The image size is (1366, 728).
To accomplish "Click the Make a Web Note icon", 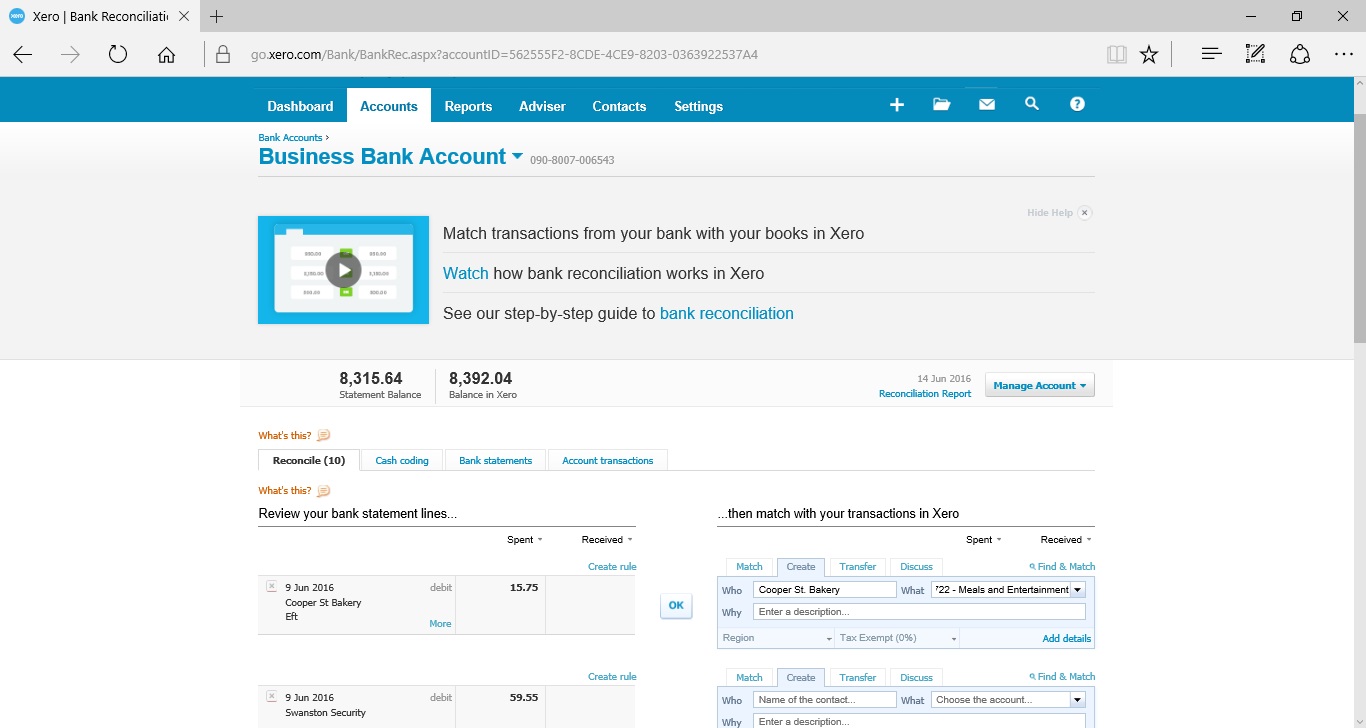I will click(x=1255, y=54).
